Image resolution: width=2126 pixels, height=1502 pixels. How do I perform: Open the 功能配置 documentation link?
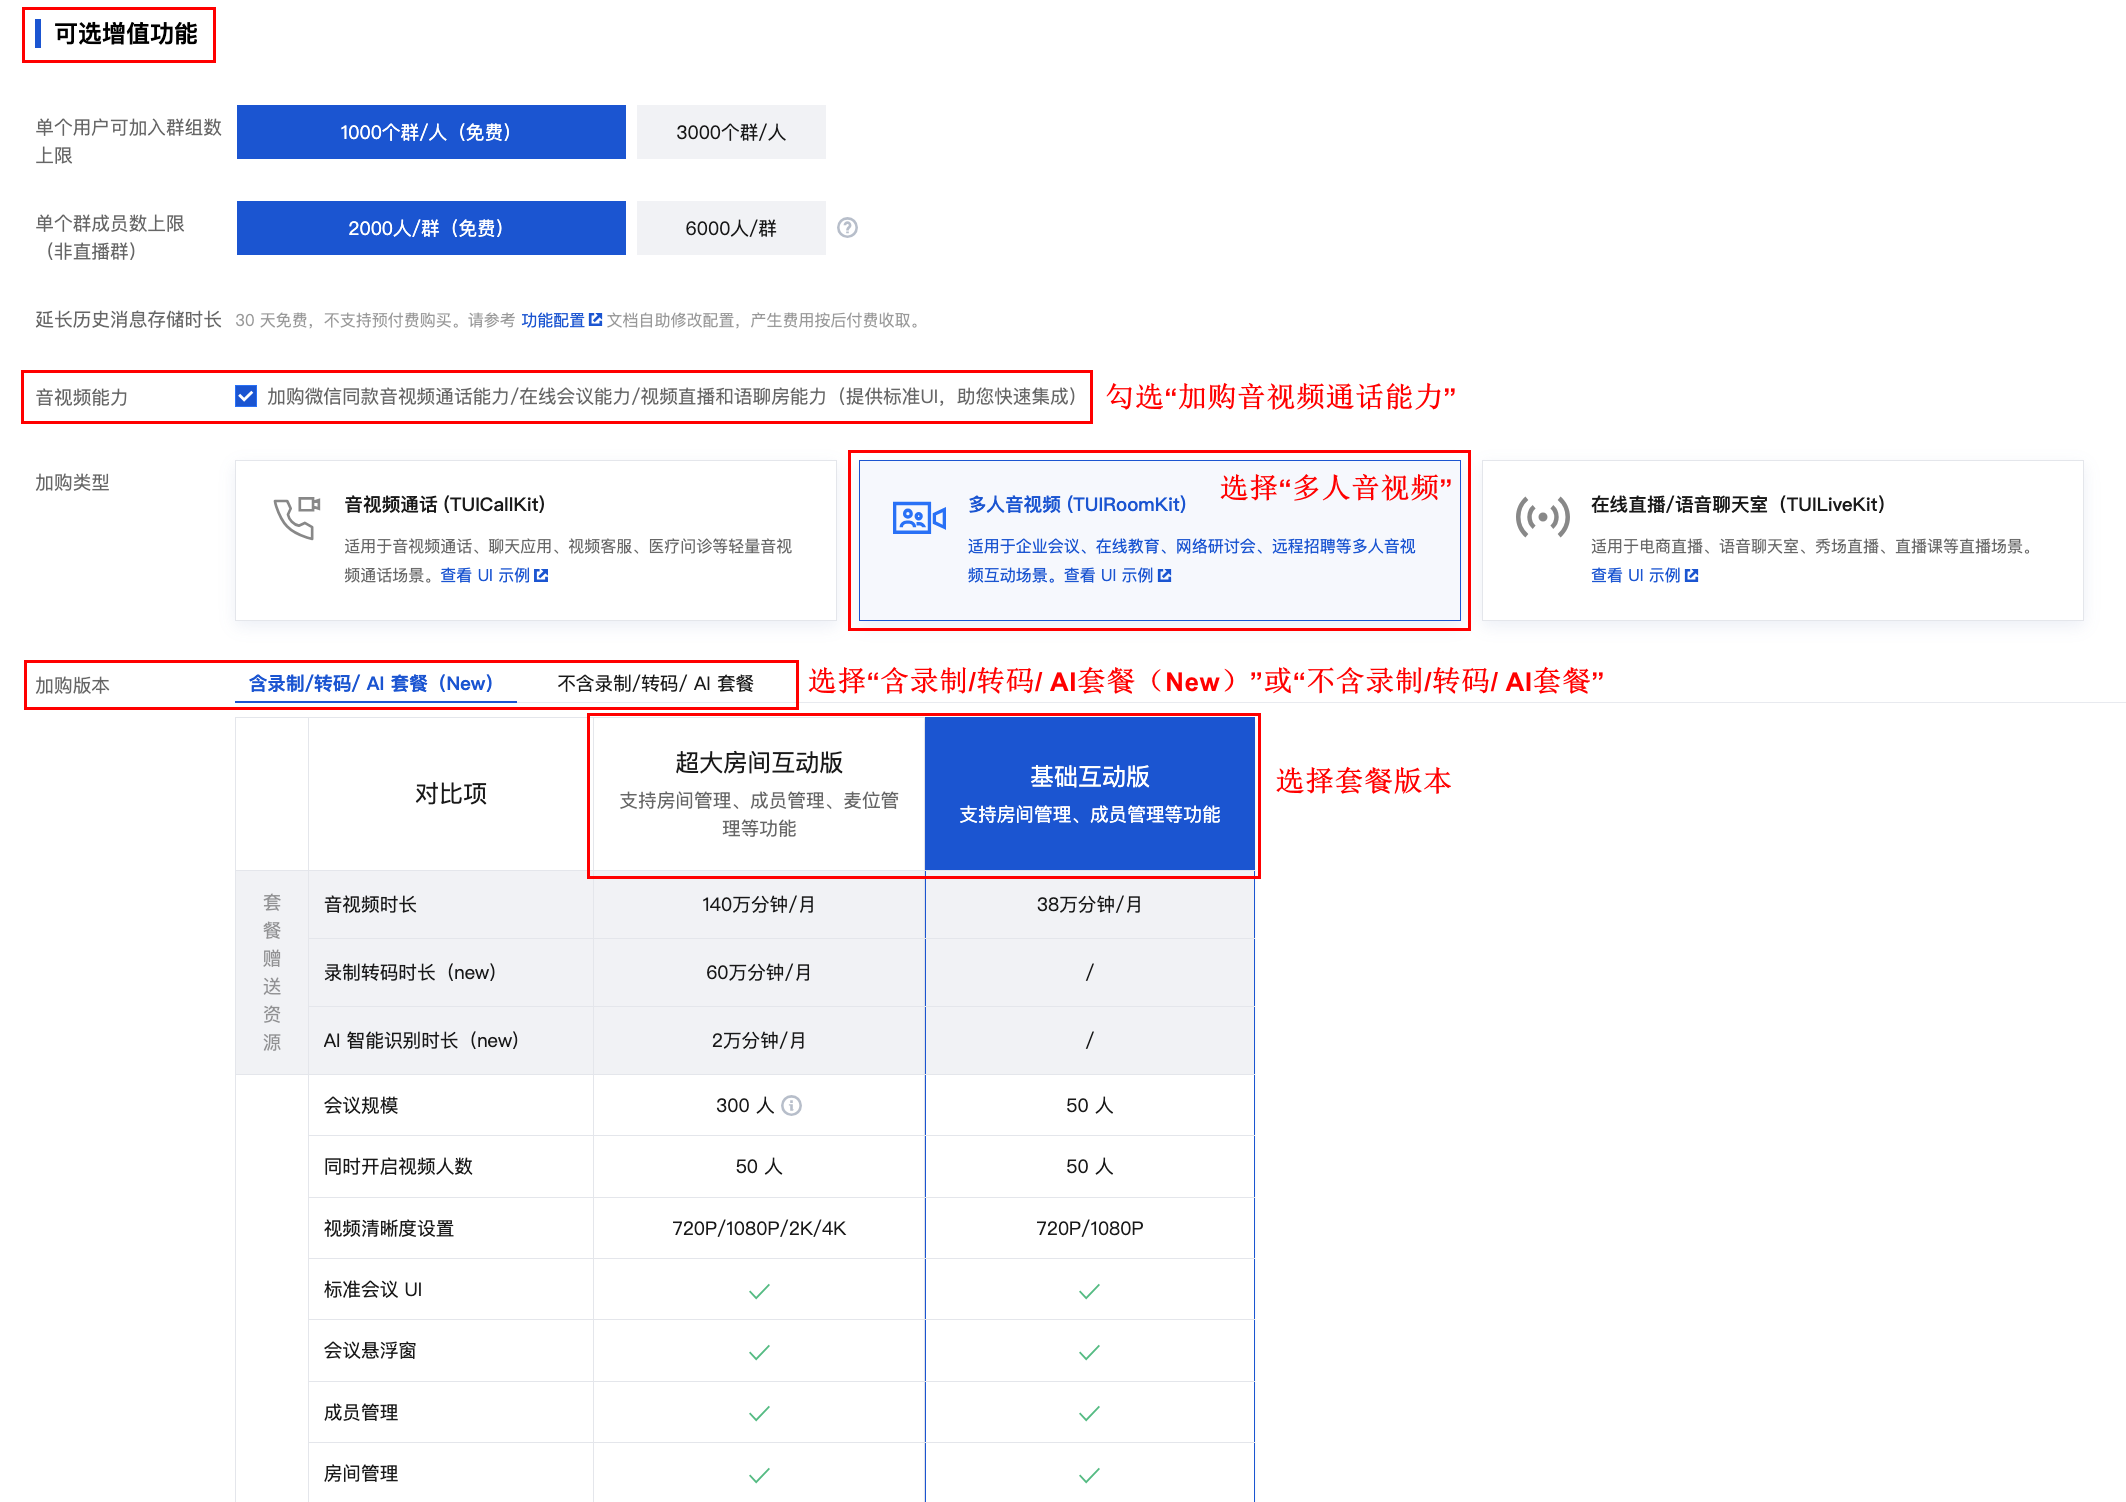(x=552, y=320)
